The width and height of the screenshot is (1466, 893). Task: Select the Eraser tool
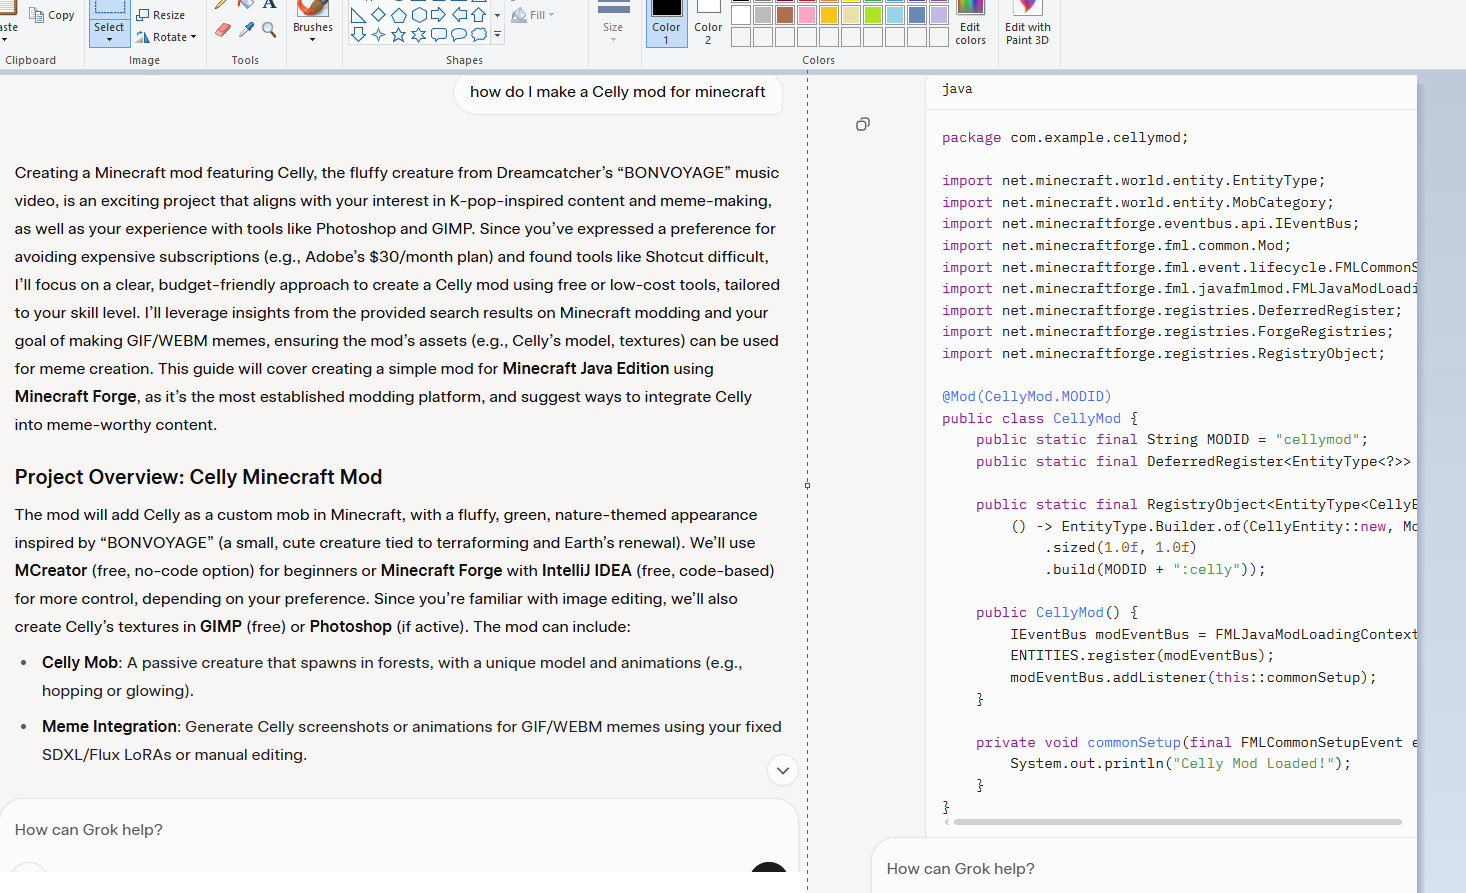pyautogui.click(x=223, y=30)
